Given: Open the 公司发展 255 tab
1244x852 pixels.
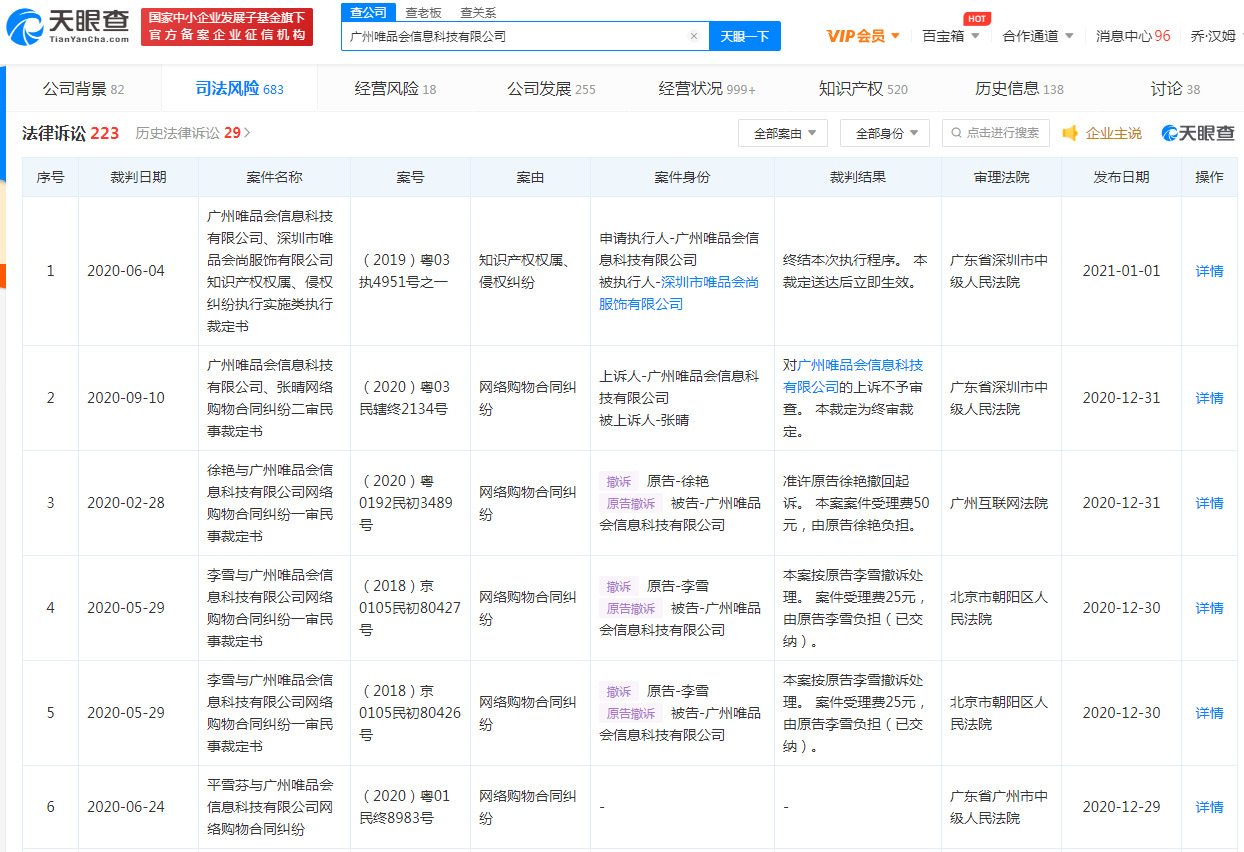Looking at the screenshot, I should [x=551, y=89].
